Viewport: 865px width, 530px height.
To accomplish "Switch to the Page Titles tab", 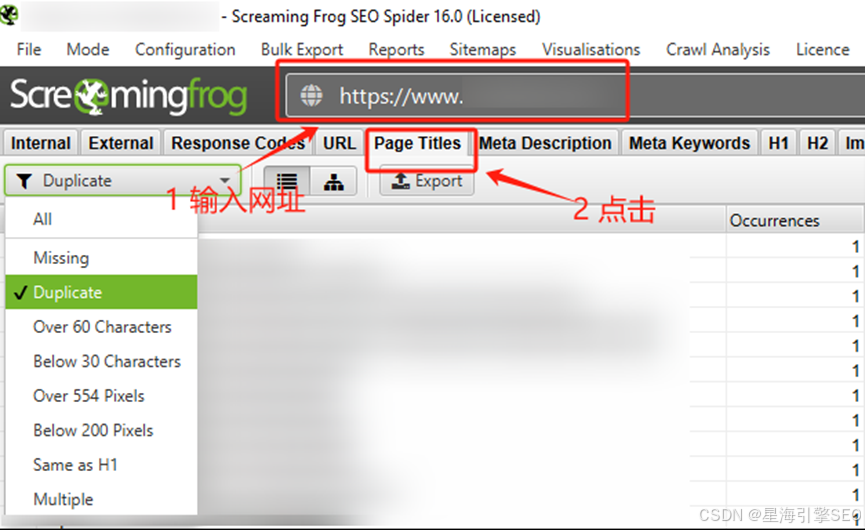I will (x=418, y=143).
